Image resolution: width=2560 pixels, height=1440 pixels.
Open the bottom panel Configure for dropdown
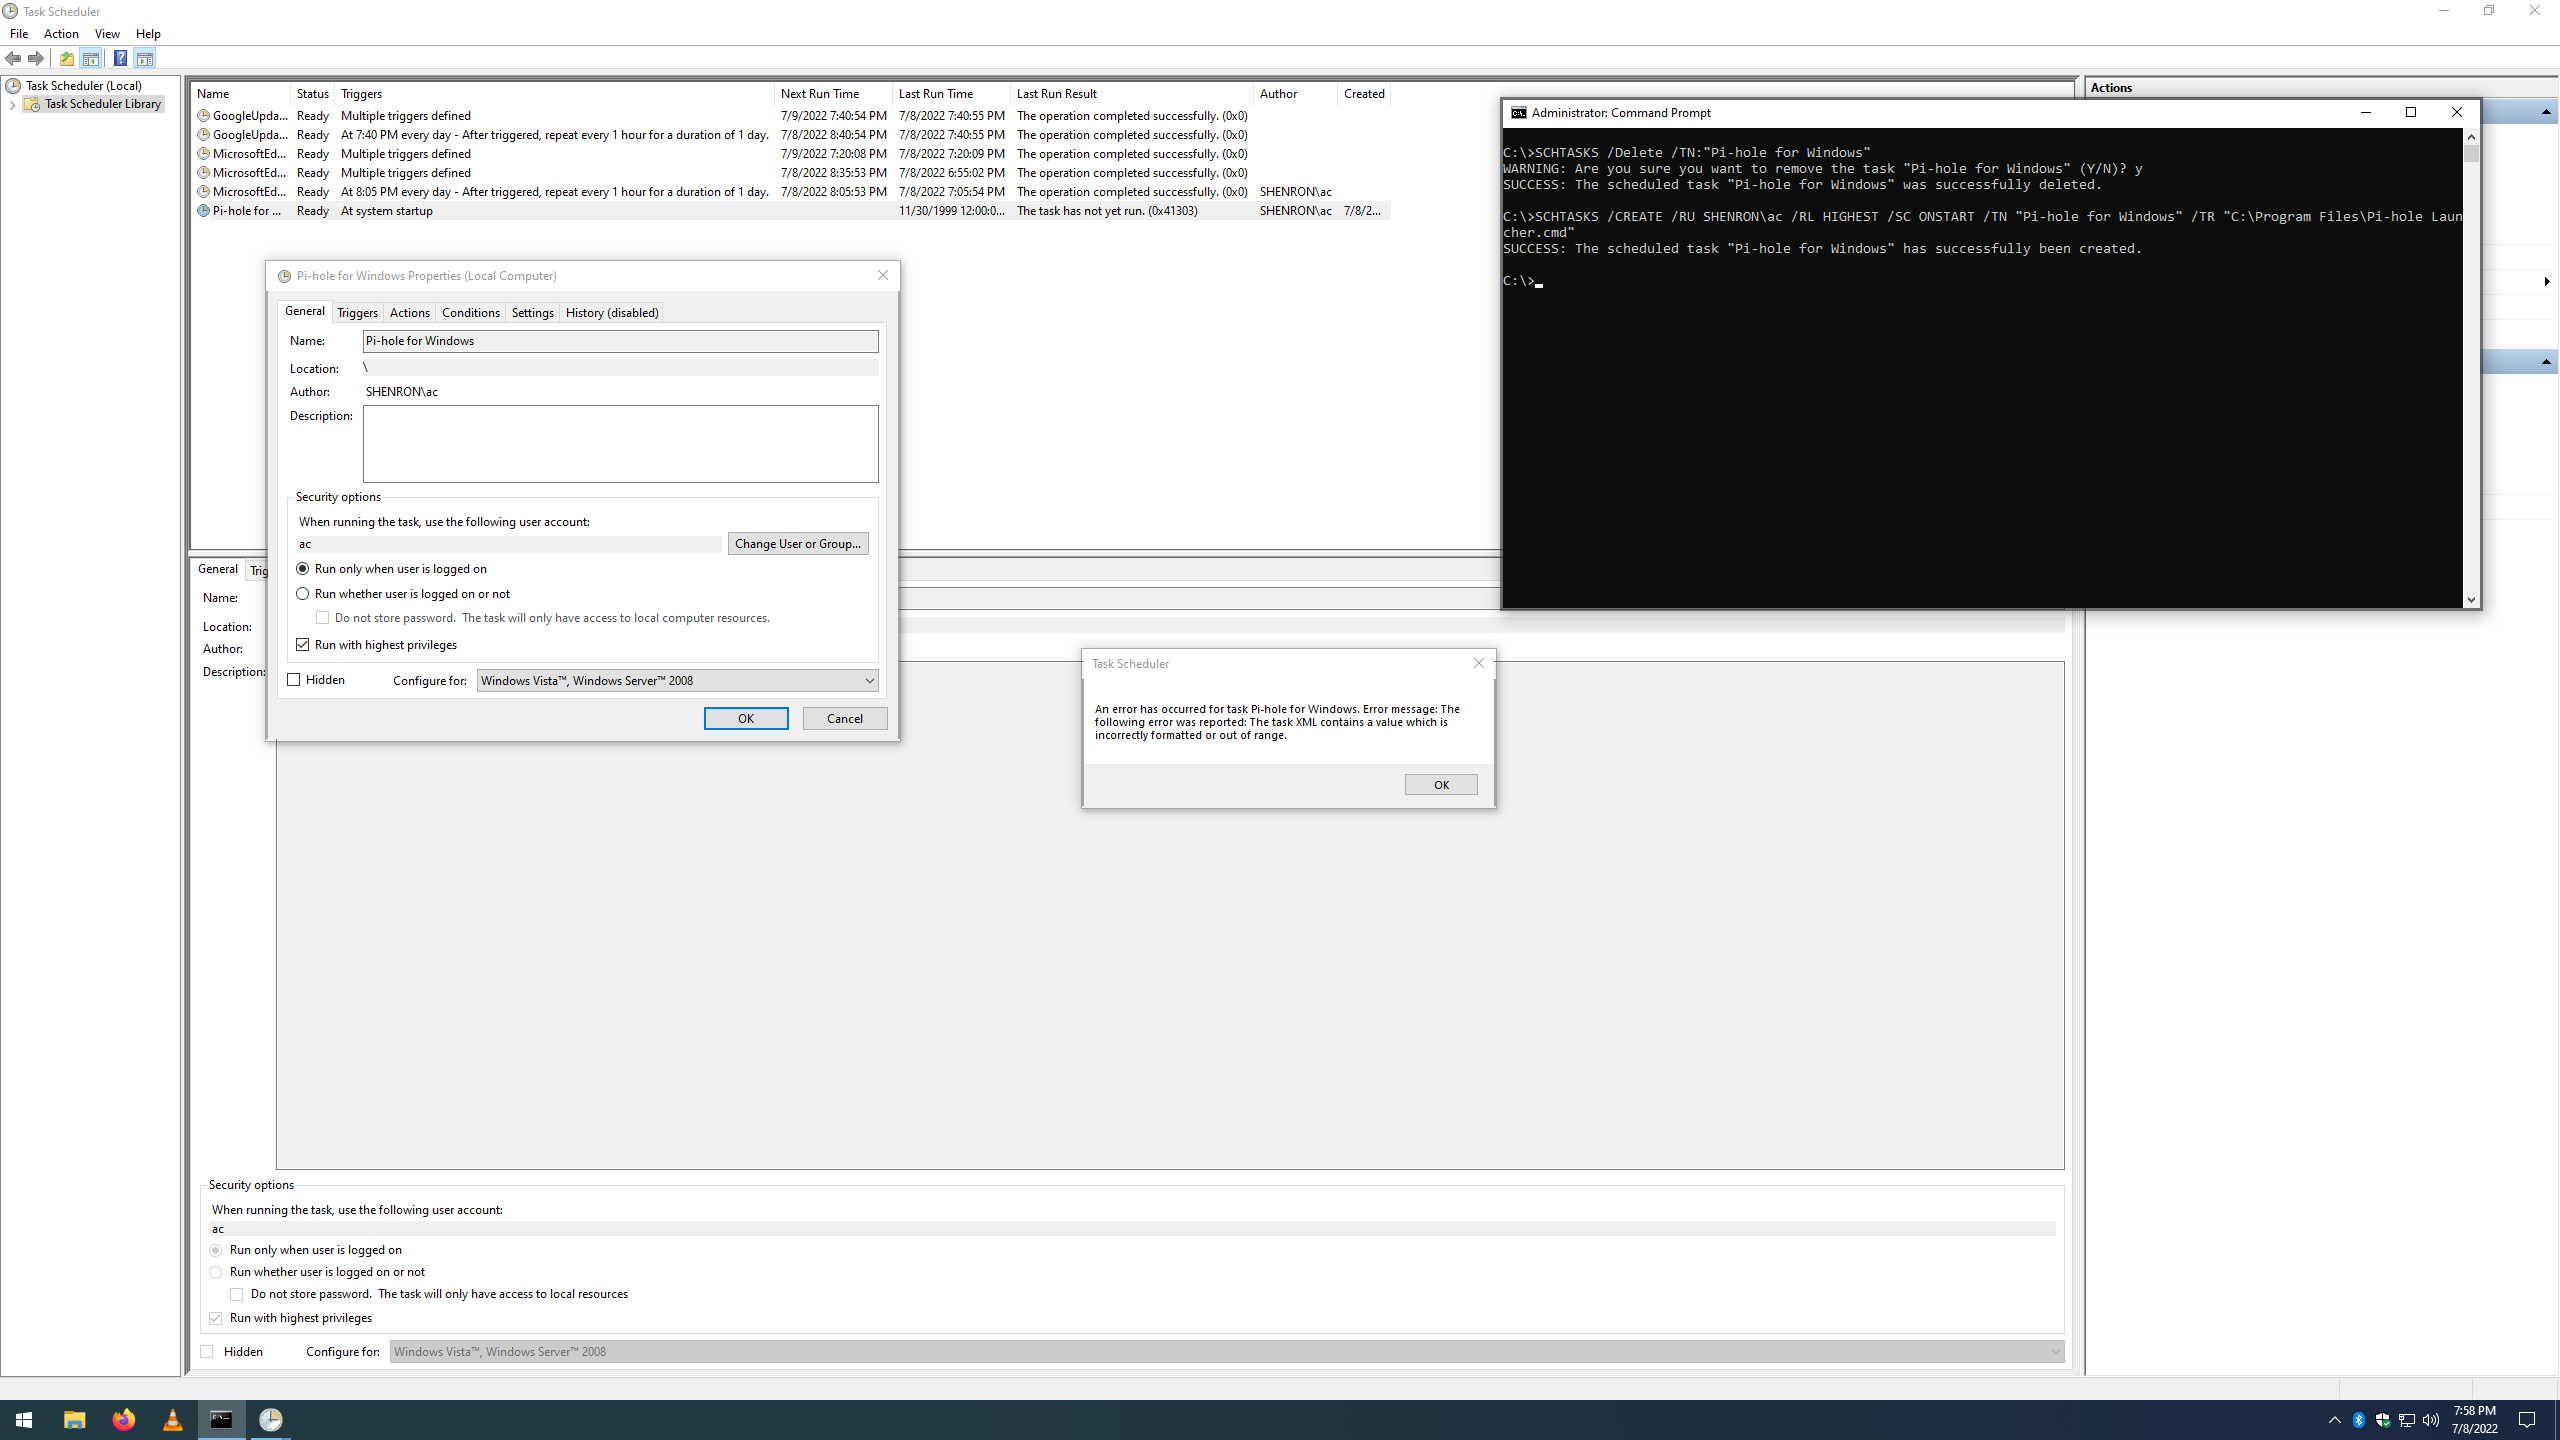(2055, 1351)
